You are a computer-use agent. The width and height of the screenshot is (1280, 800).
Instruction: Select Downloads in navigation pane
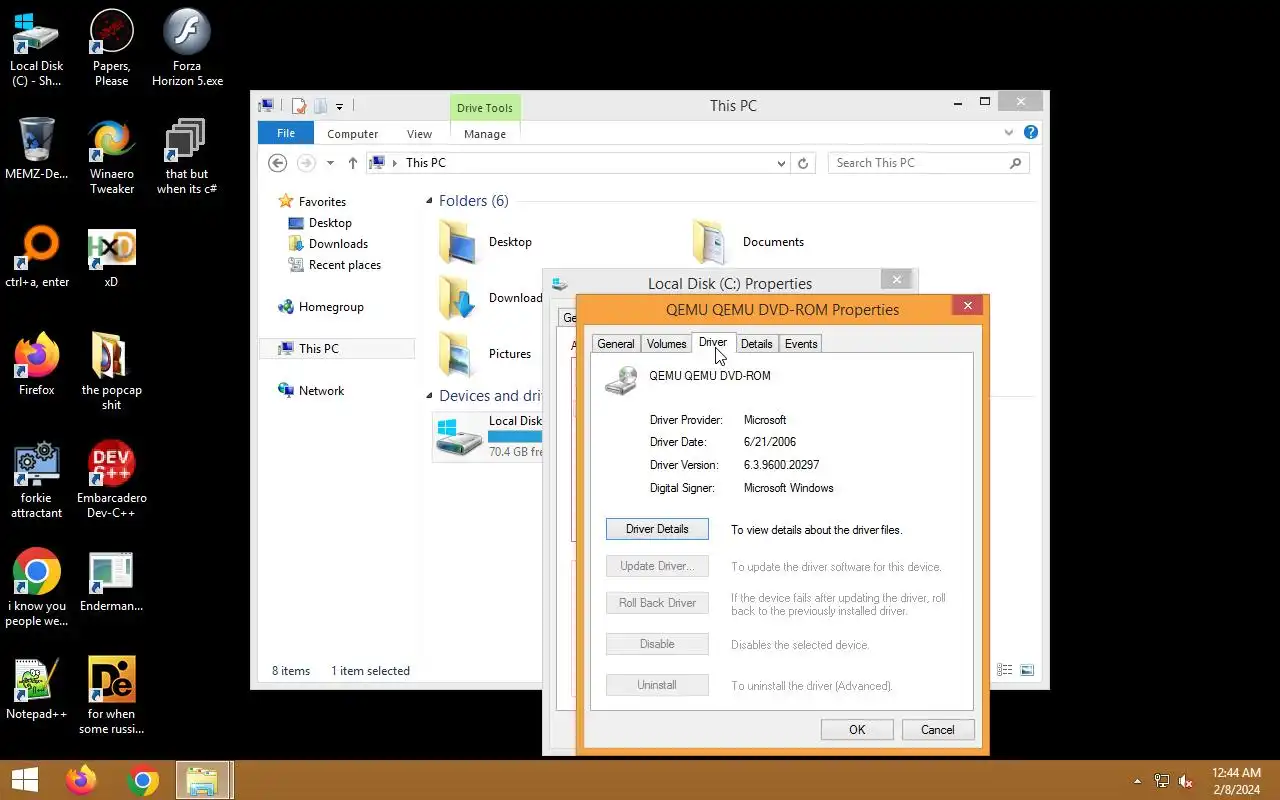pos(338,244)
